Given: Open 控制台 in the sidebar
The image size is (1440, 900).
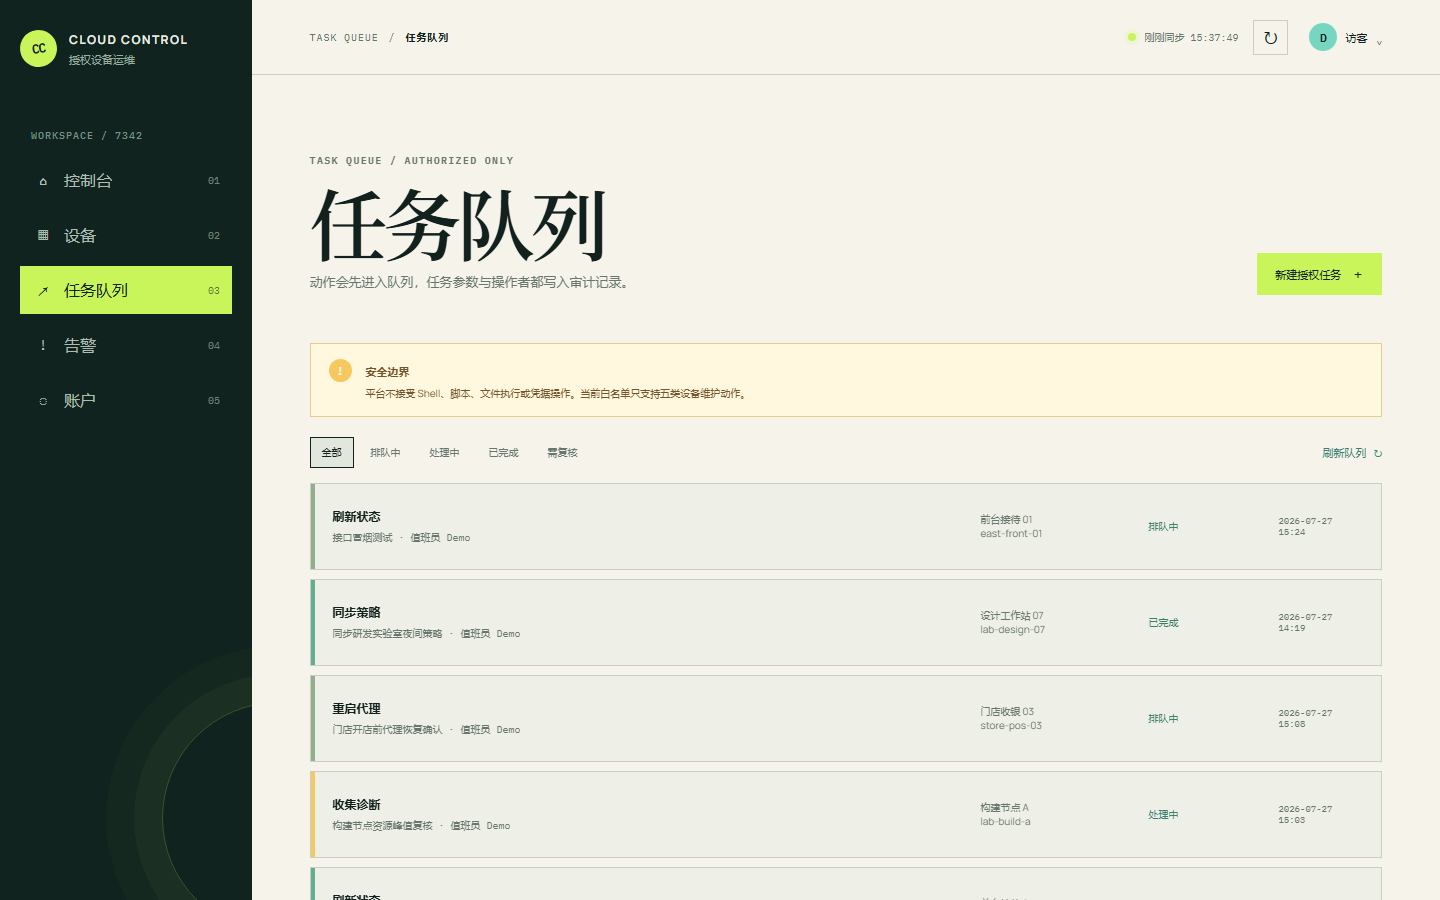Looking at the screenshot, I should pyautogui.click(x=126, y=181).
